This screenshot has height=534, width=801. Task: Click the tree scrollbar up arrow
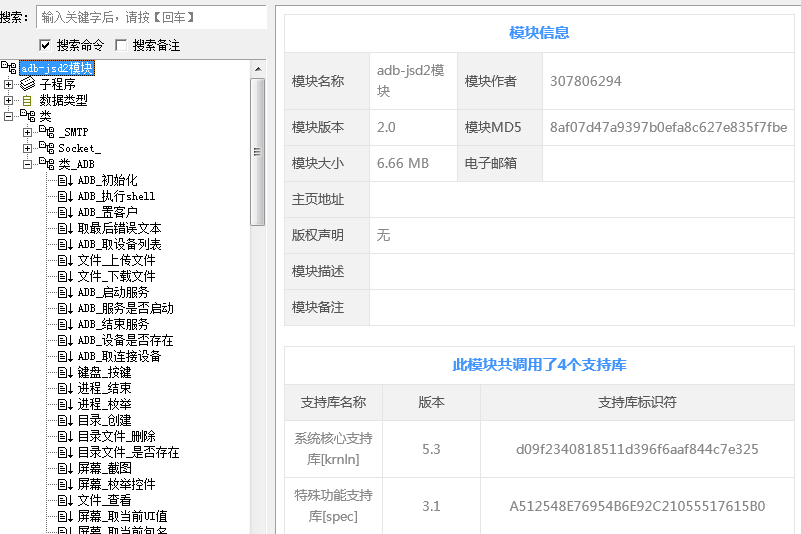tap(258, 69)
